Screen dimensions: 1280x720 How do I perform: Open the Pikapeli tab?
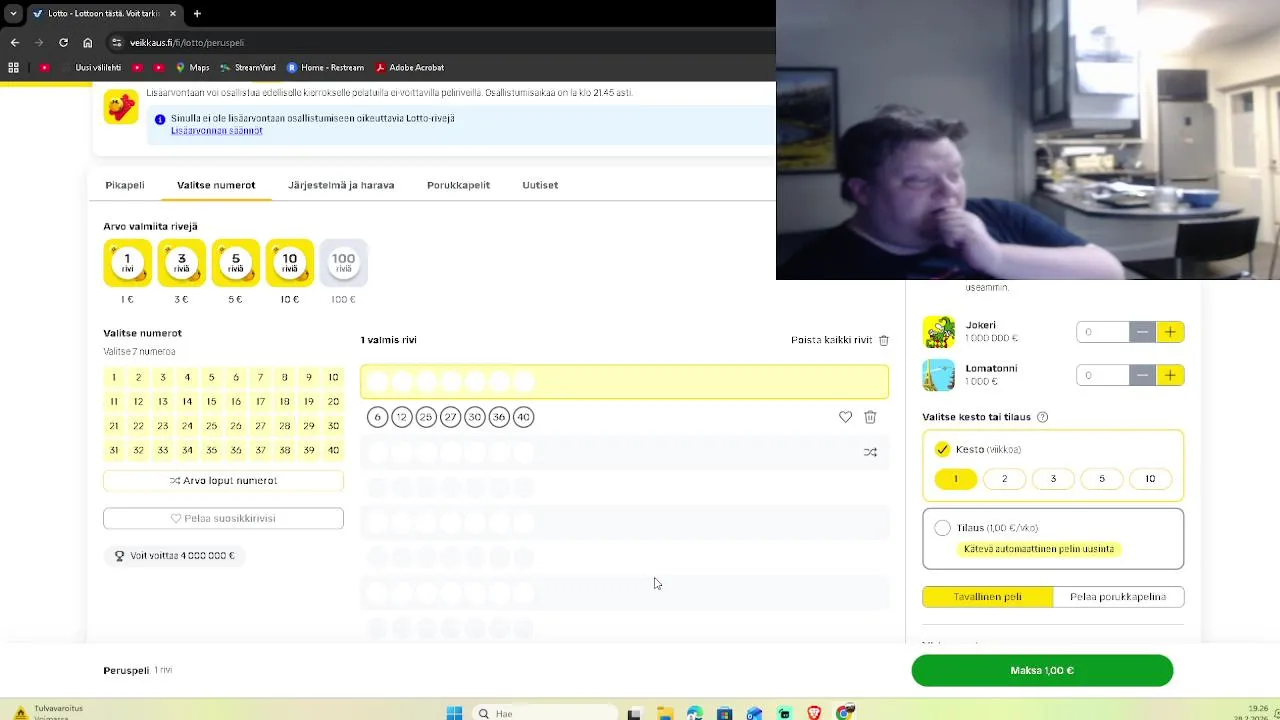[125, 185]
